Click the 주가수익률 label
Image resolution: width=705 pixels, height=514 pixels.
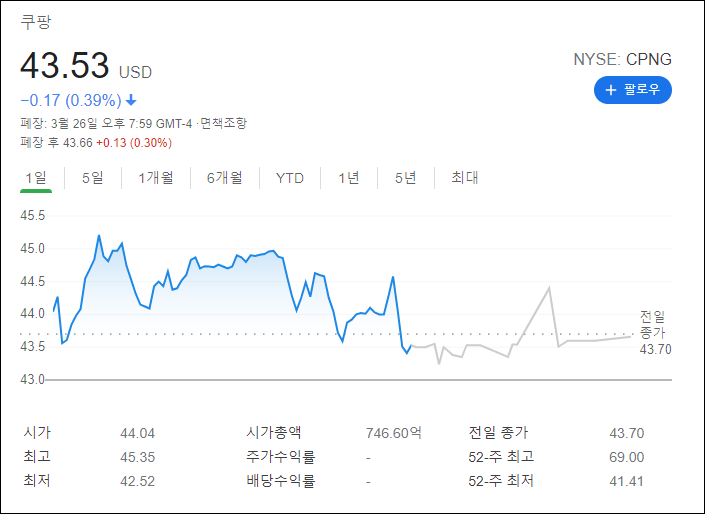pyautogui.click(x=281, y=457)
